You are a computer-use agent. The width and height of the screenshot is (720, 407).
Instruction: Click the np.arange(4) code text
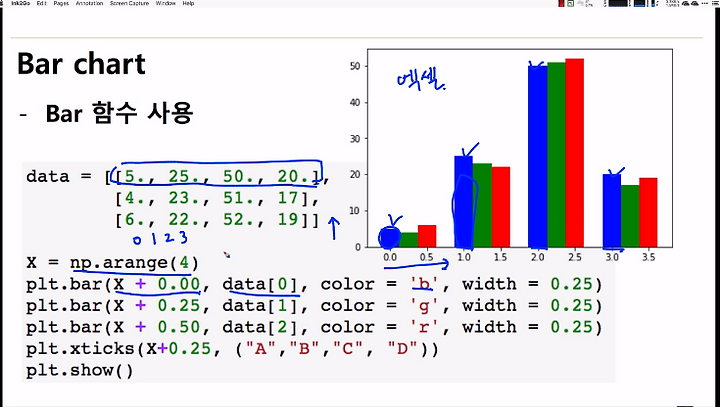click(134, 263)
